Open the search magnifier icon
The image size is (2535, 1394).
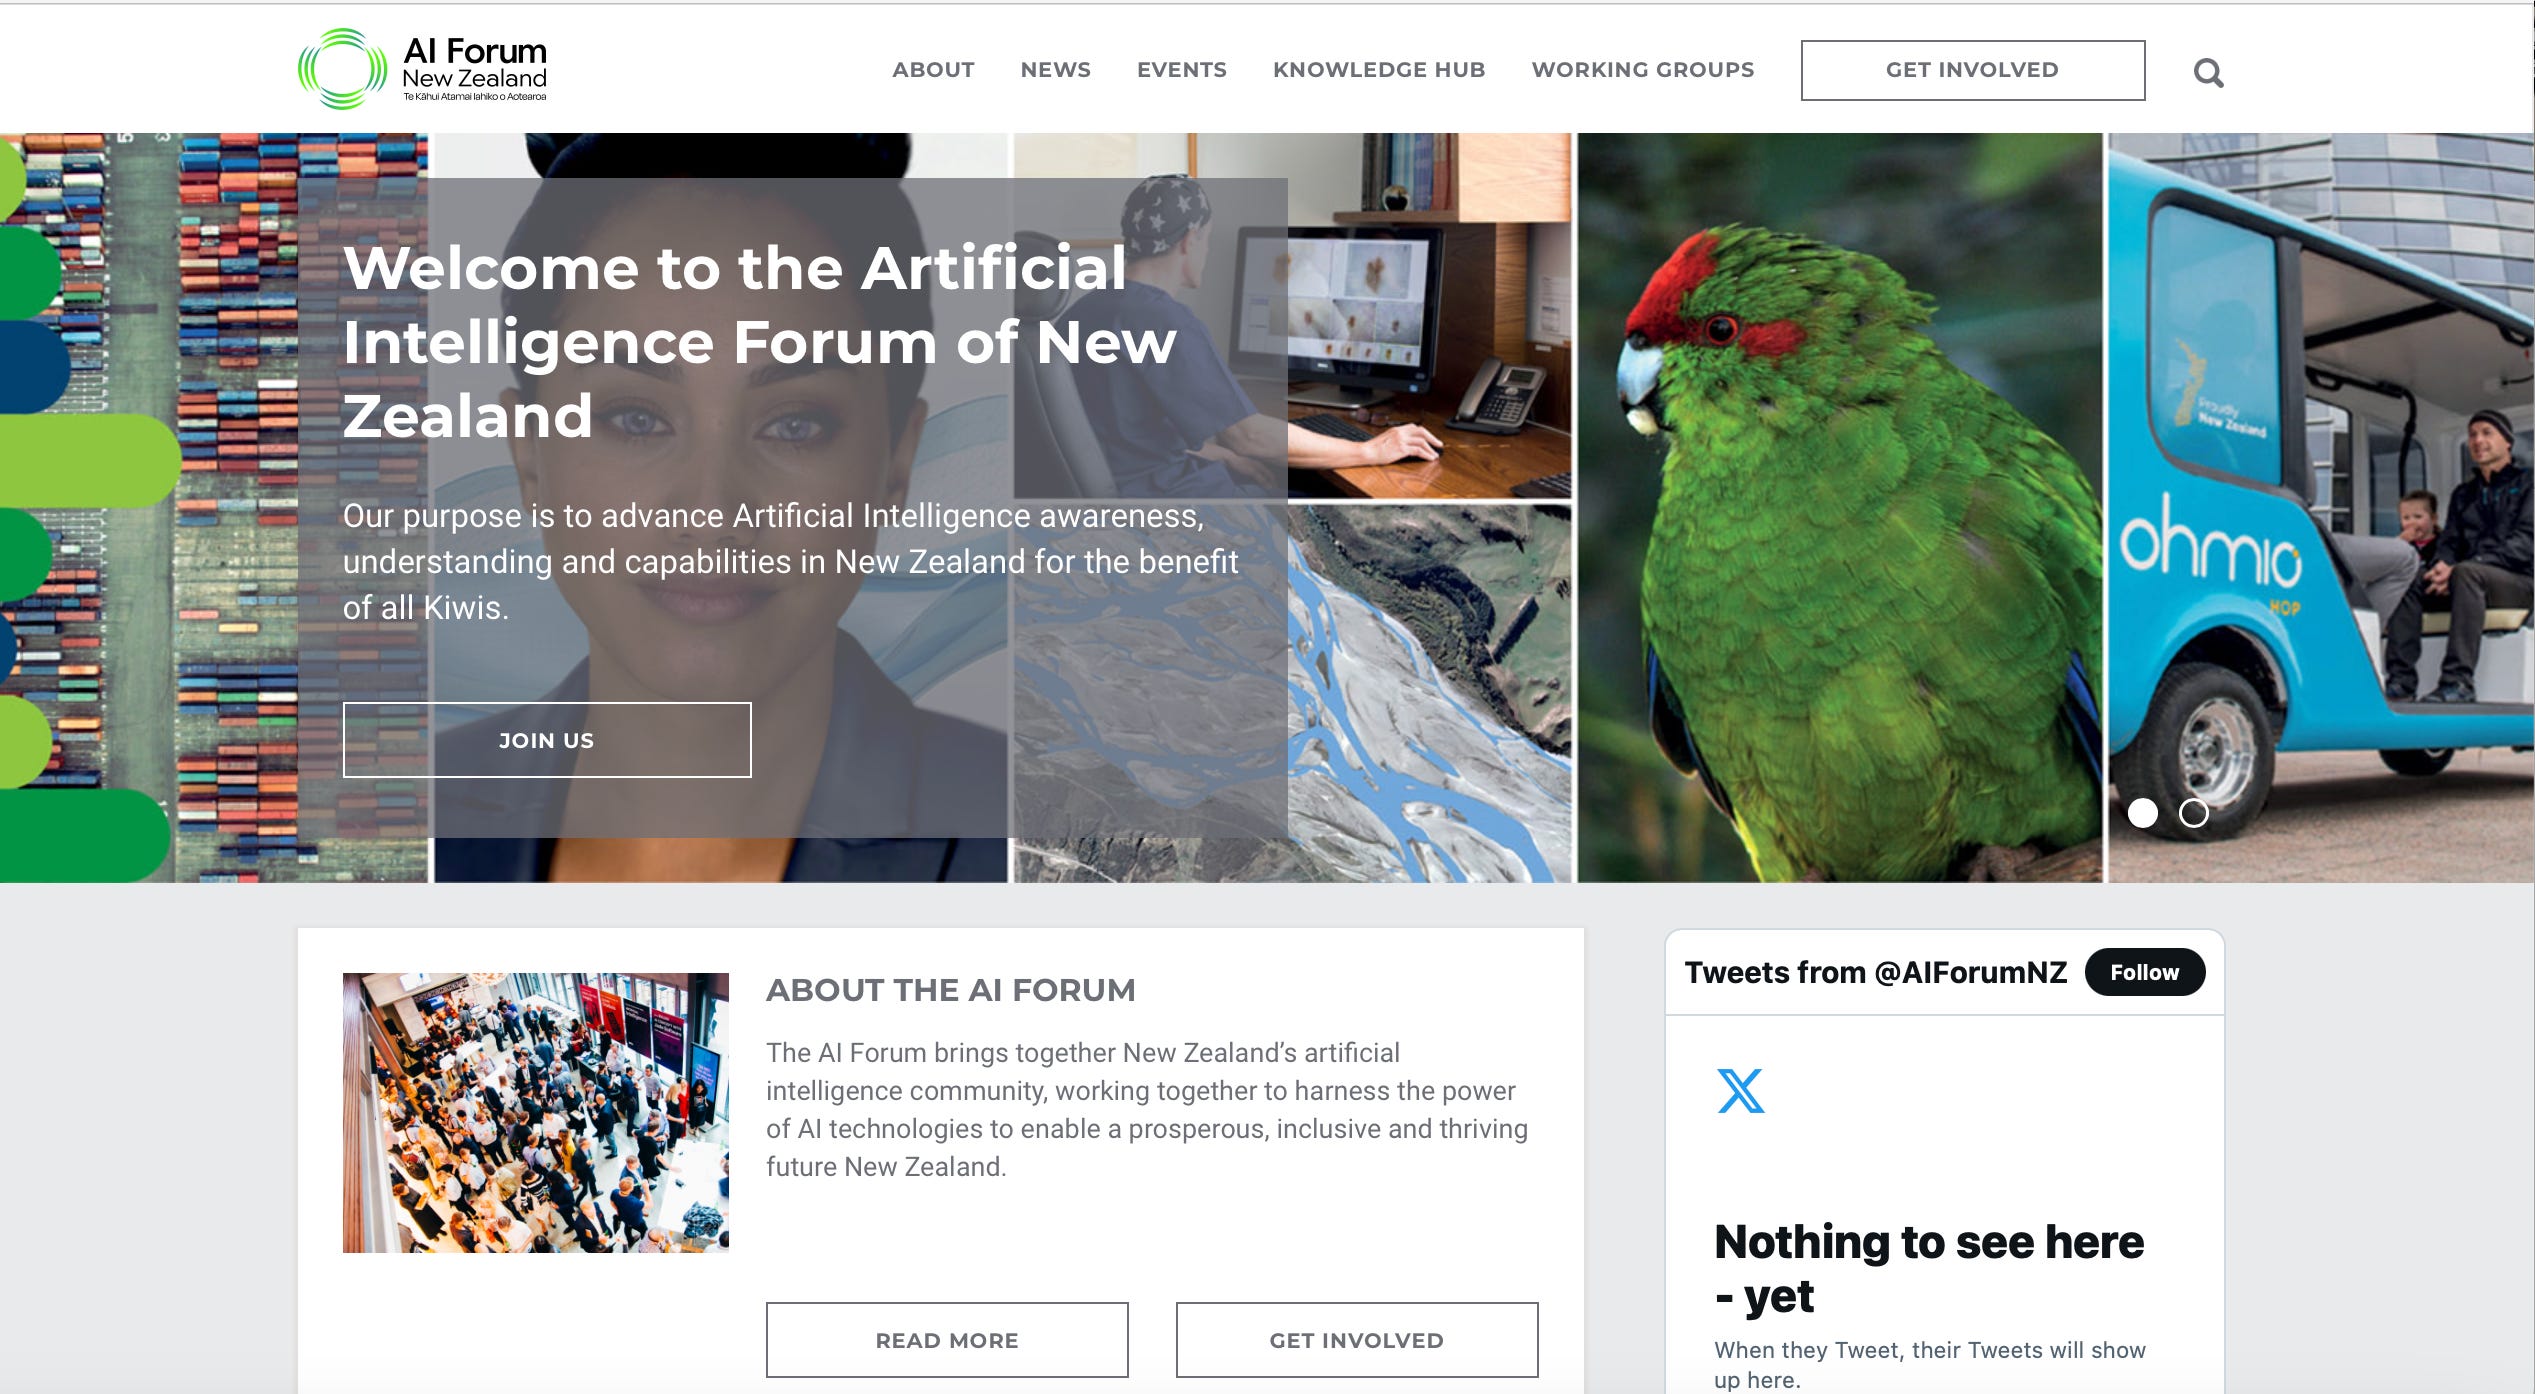tap(2208, 73)
